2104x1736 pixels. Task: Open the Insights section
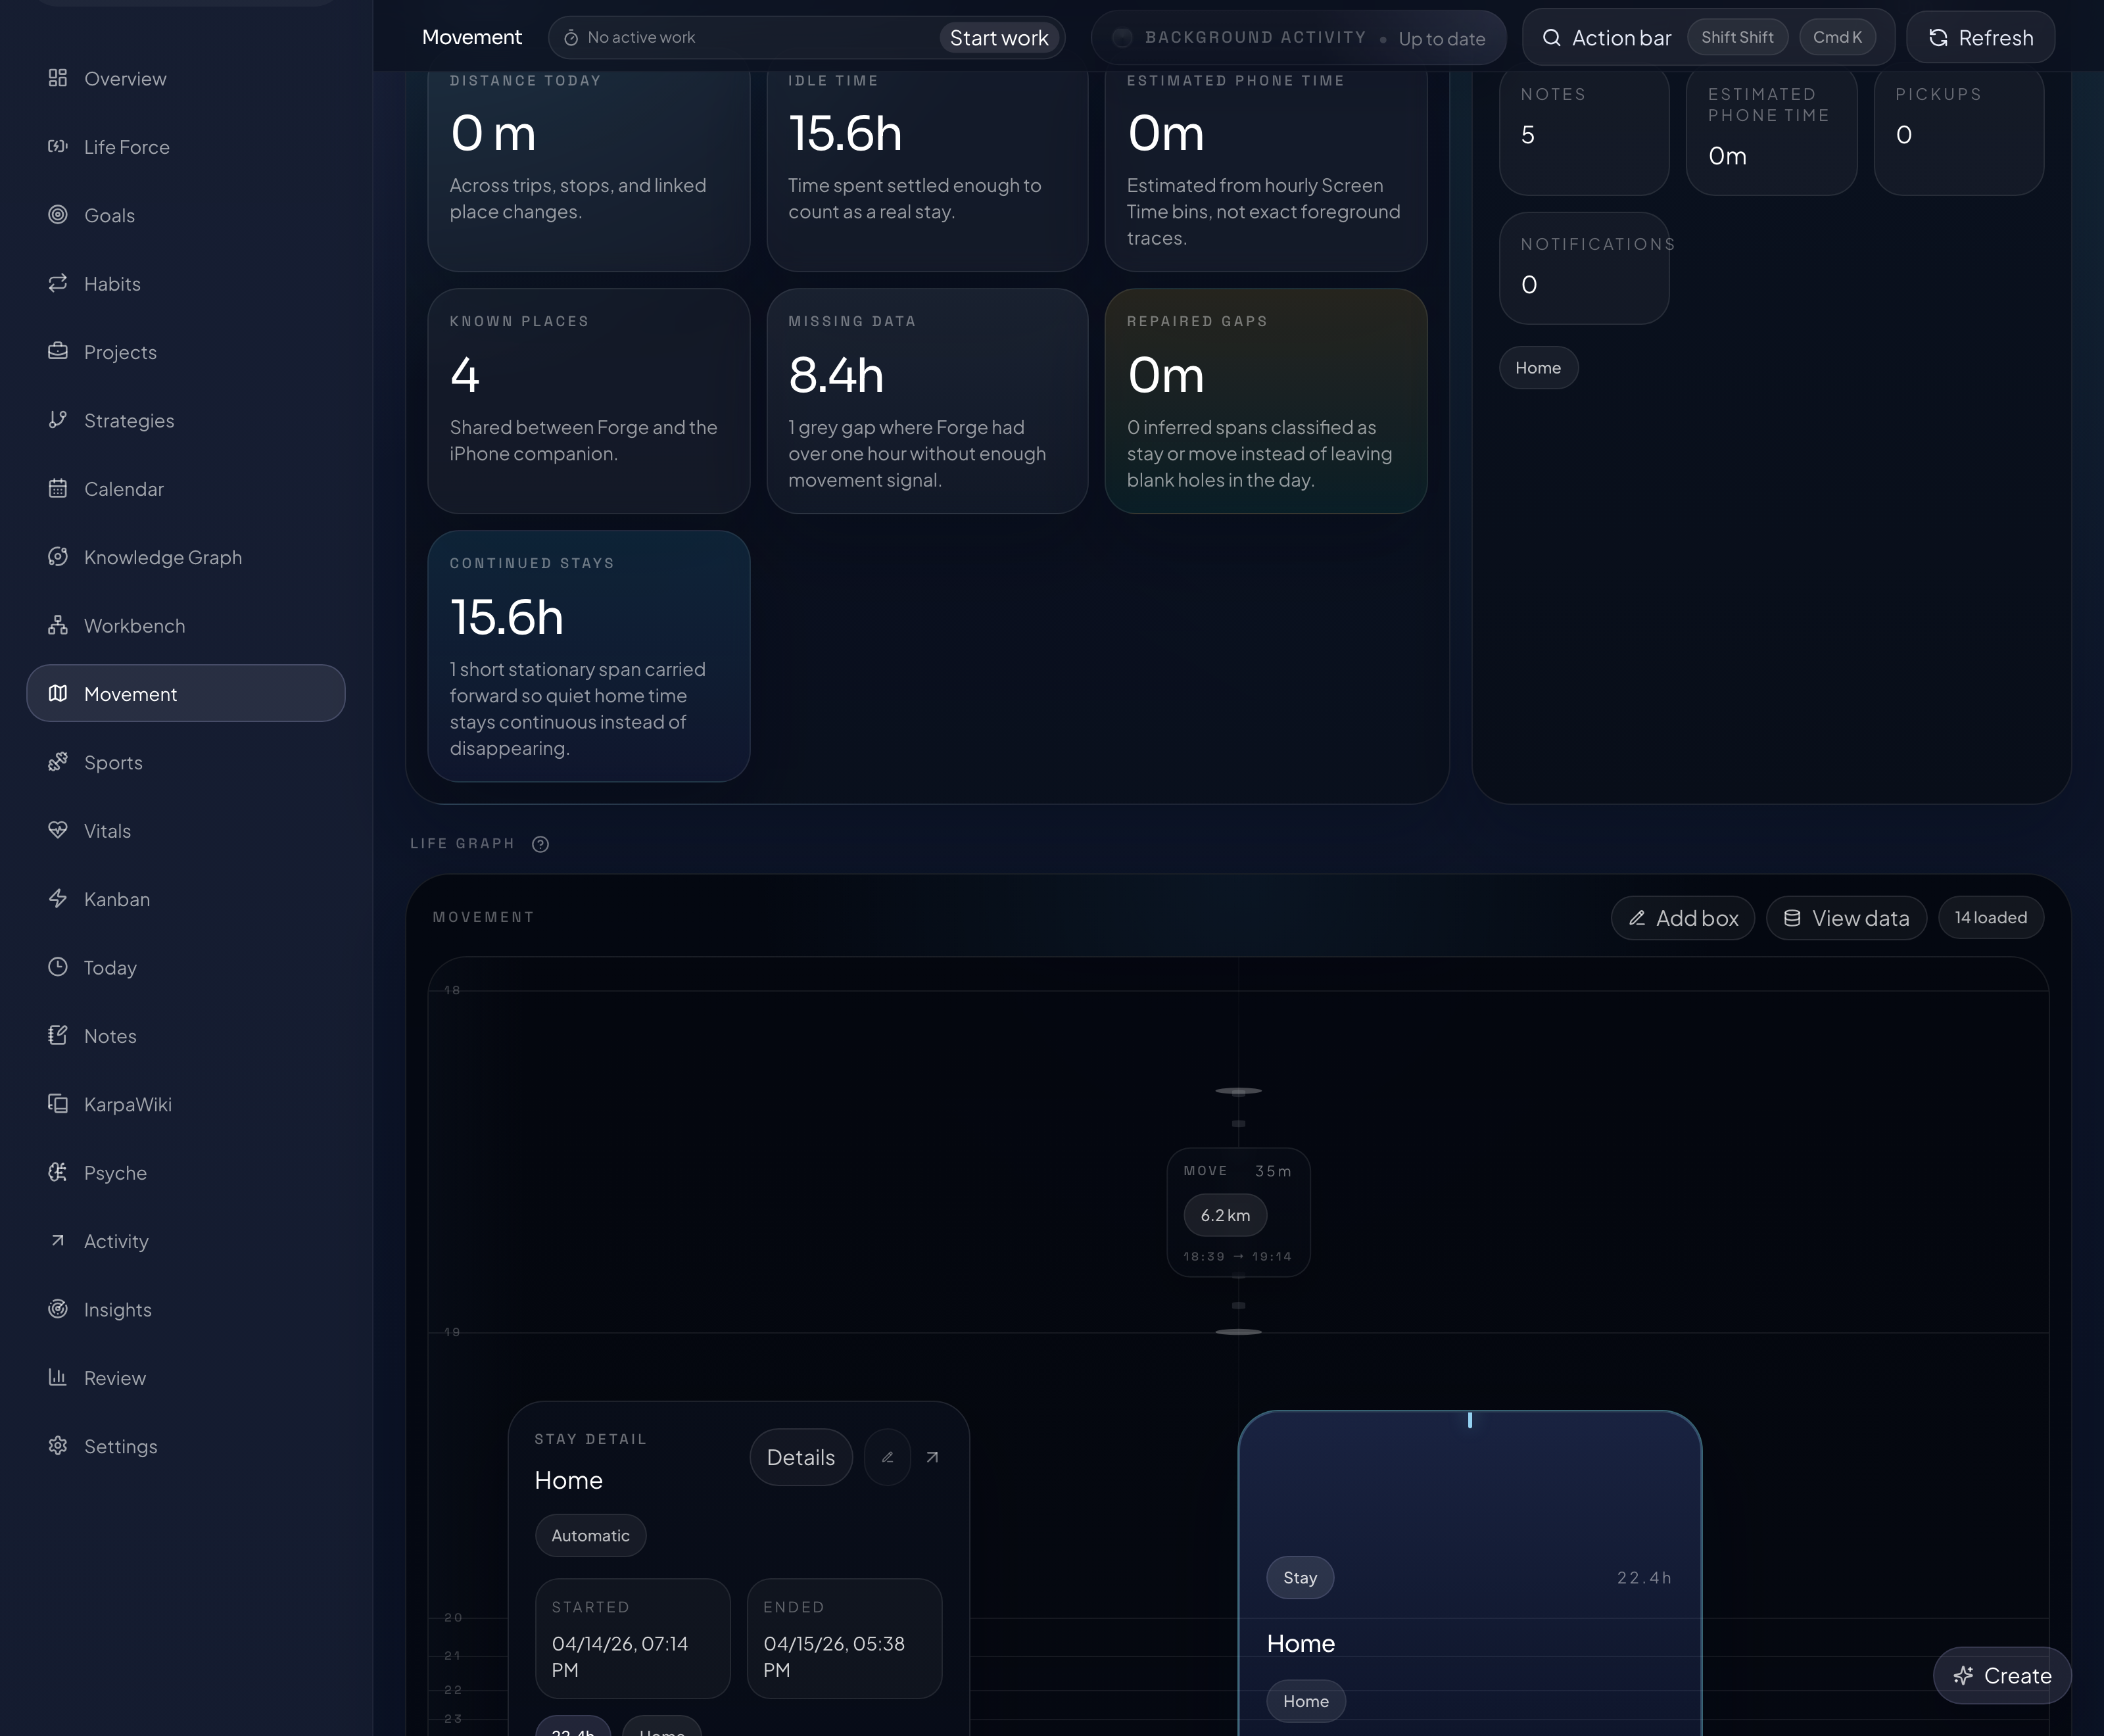pyautogui.click(x=117, y=1309)
